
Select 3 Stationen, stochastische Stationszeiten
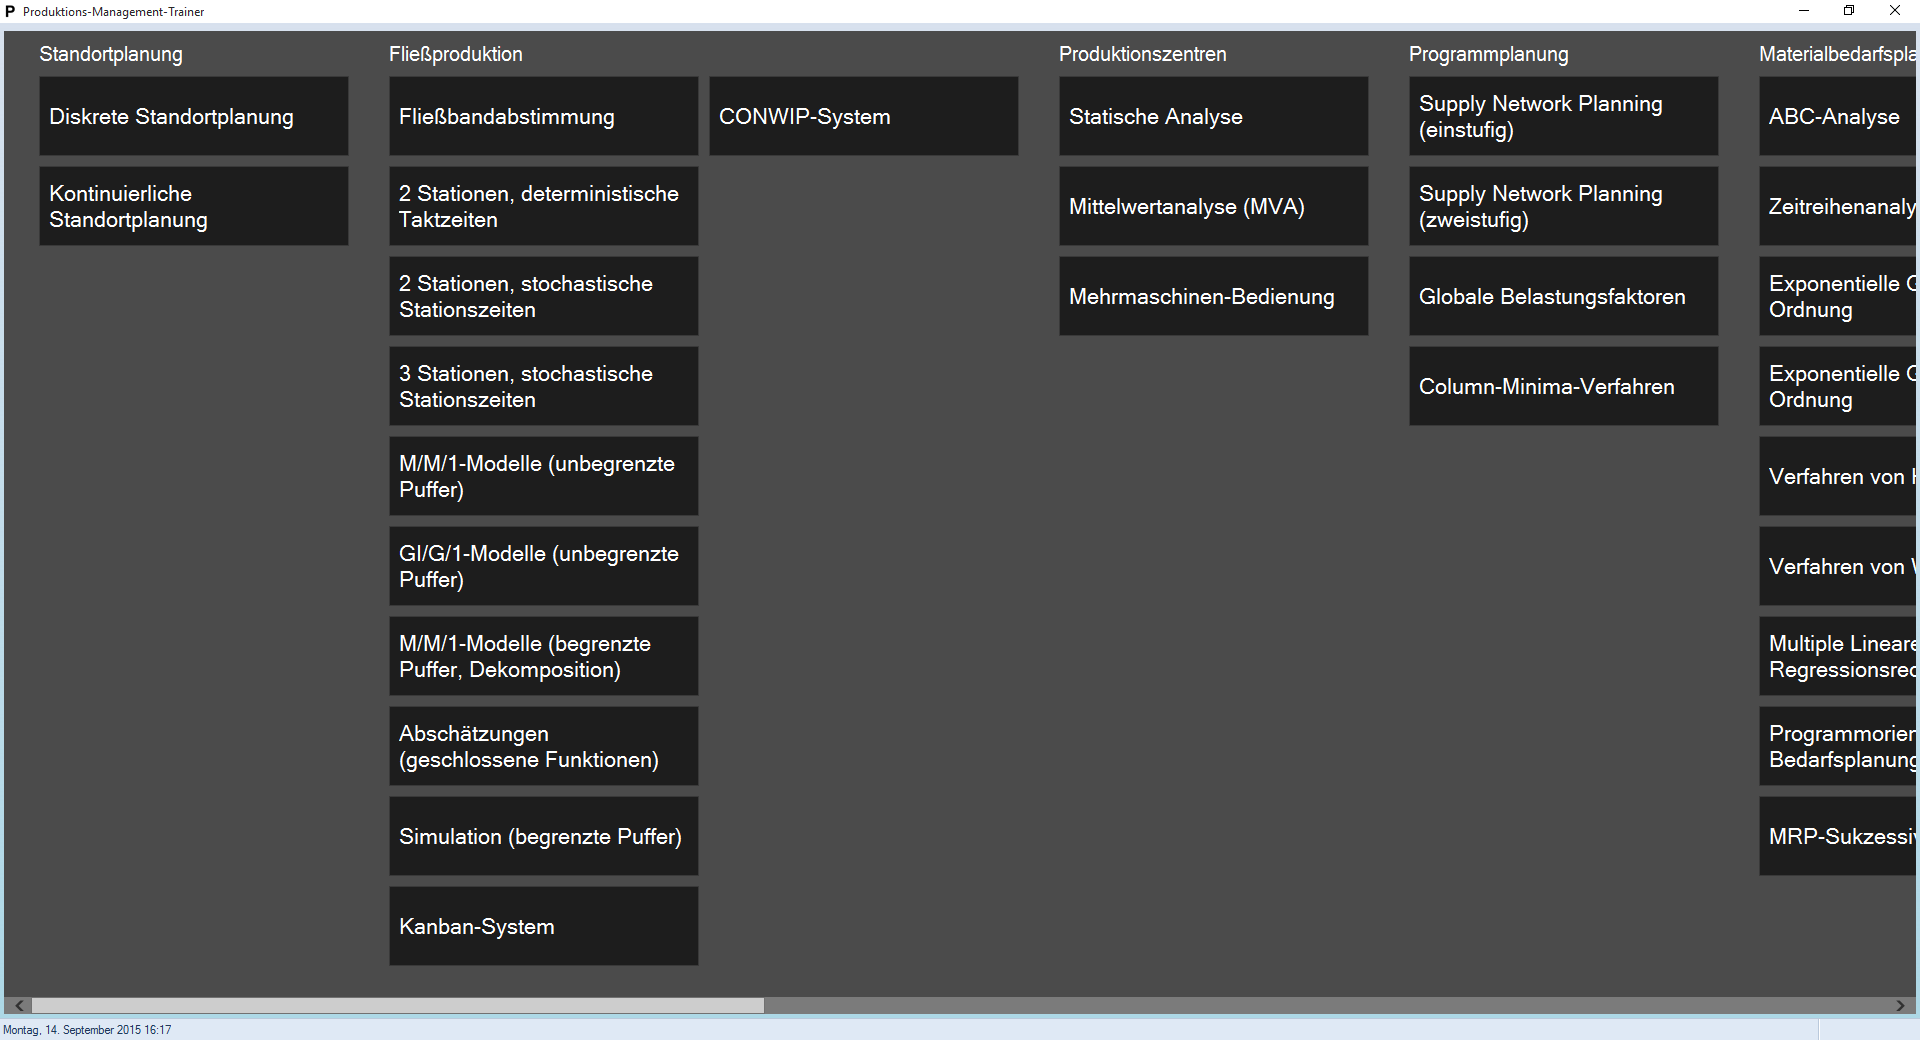[543, 386]
